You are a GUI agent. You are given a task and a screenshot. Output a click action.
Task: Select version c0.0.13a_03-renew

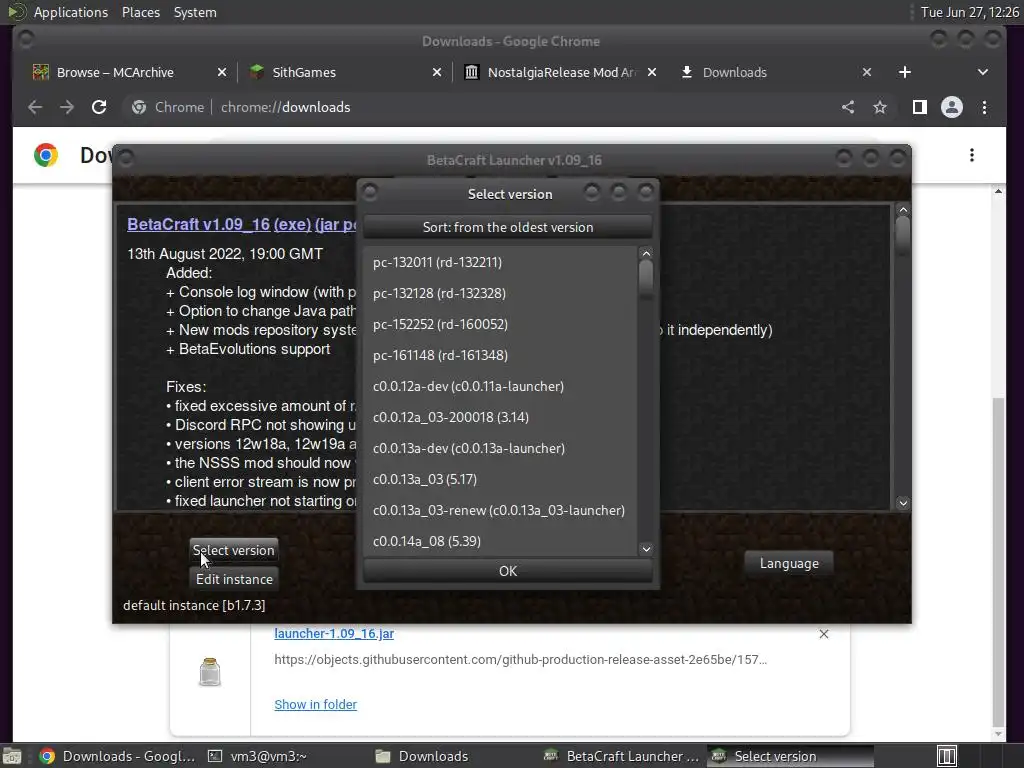coord(500,510)
